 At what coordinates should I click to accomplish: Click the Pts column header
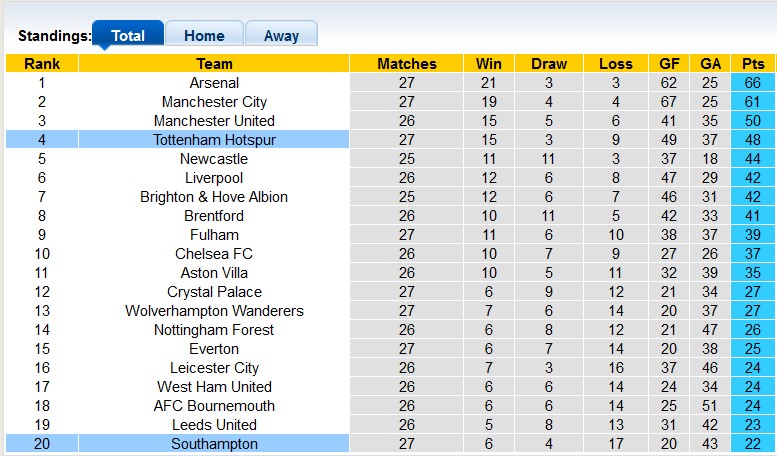[753, 64]
